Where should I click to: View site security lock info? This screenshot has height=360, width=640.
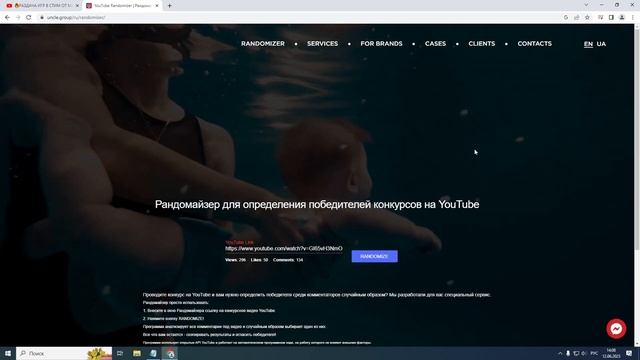(42, 18)
